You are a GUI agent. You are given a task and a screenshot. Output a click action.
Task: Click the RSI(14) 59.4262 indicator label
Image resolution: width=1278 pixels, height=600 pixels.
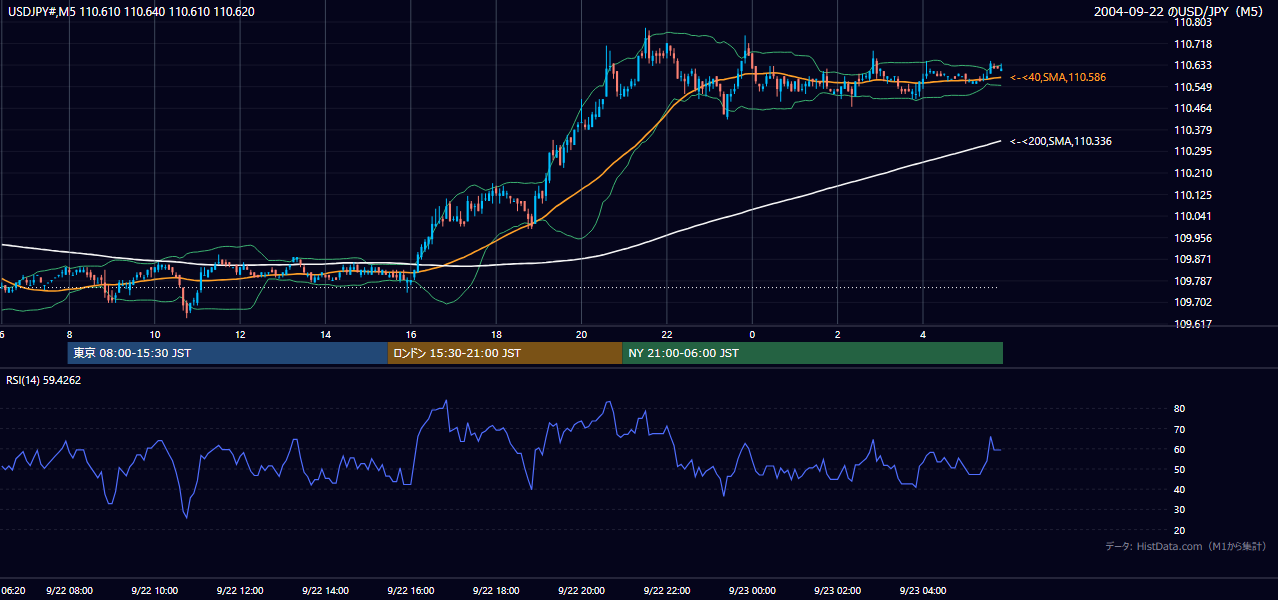(x=44, y=380)
